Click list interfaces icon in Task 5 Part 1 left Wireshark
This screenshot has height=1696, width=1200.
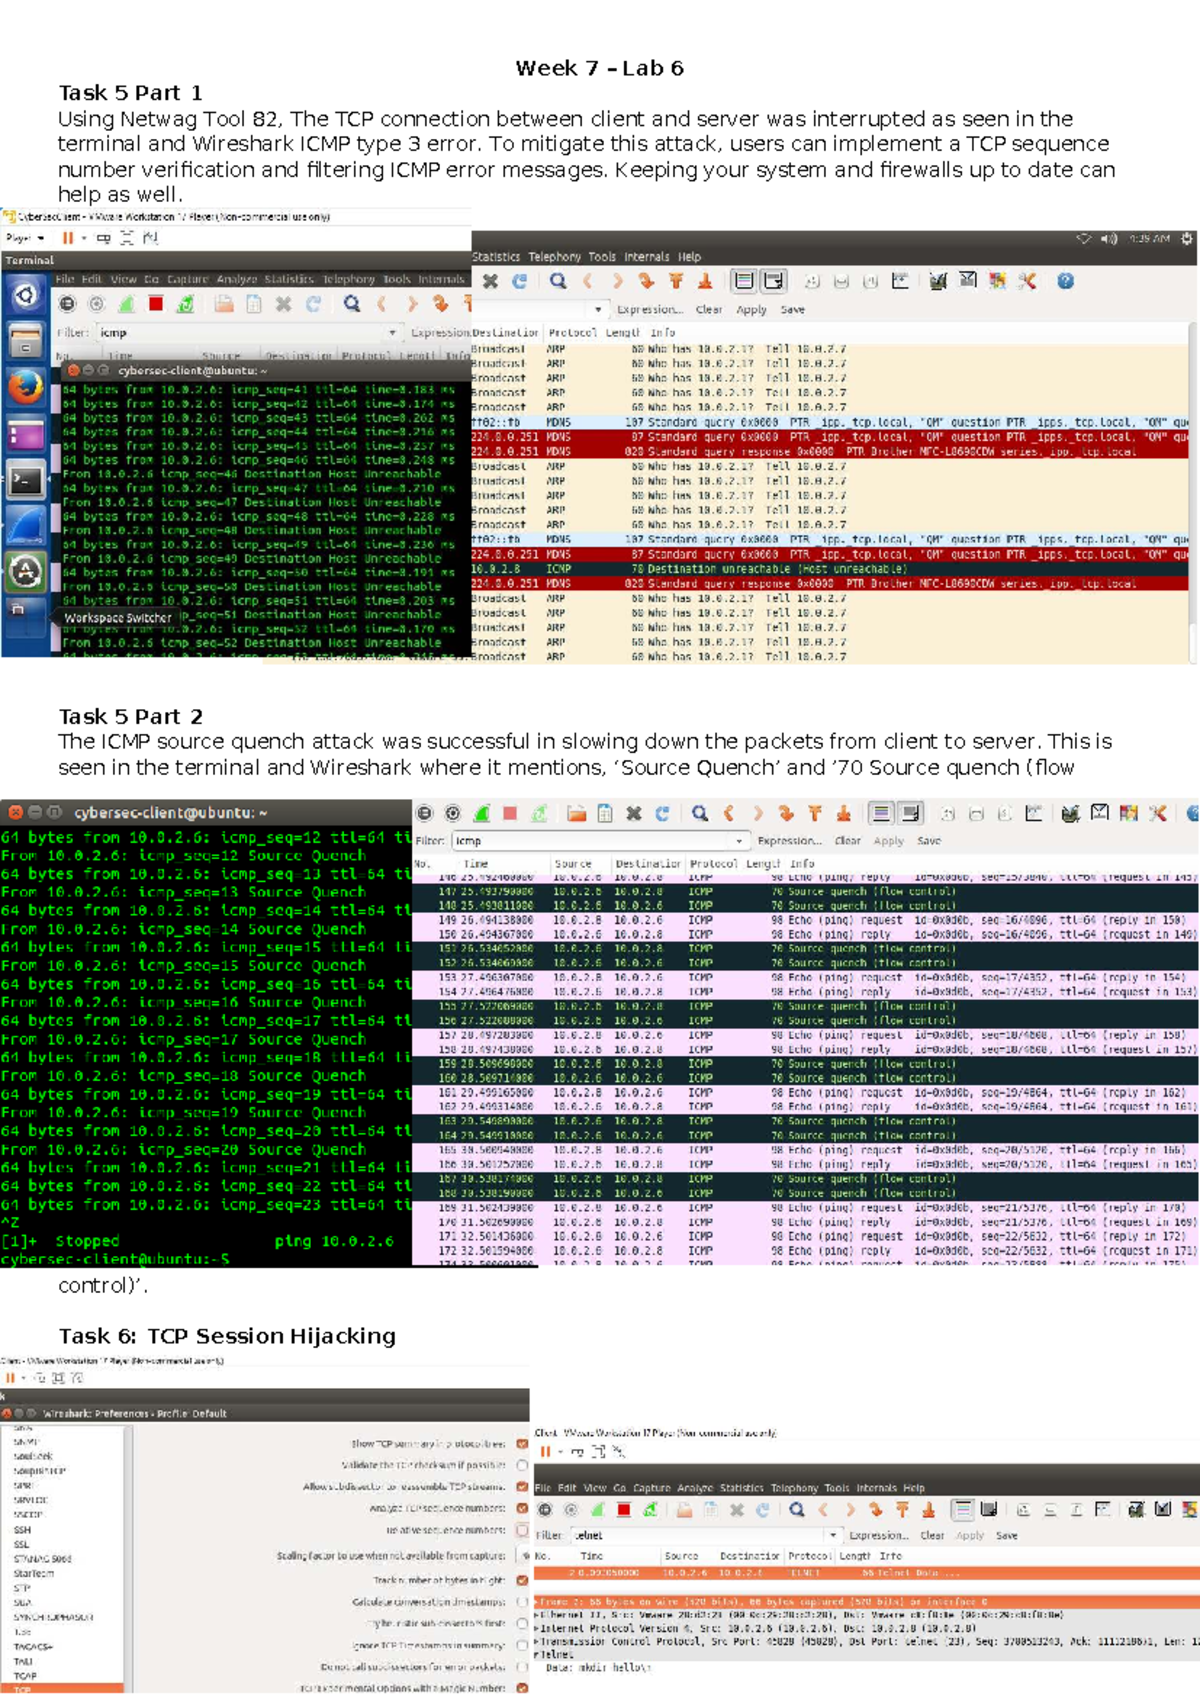tap(67, 304)
